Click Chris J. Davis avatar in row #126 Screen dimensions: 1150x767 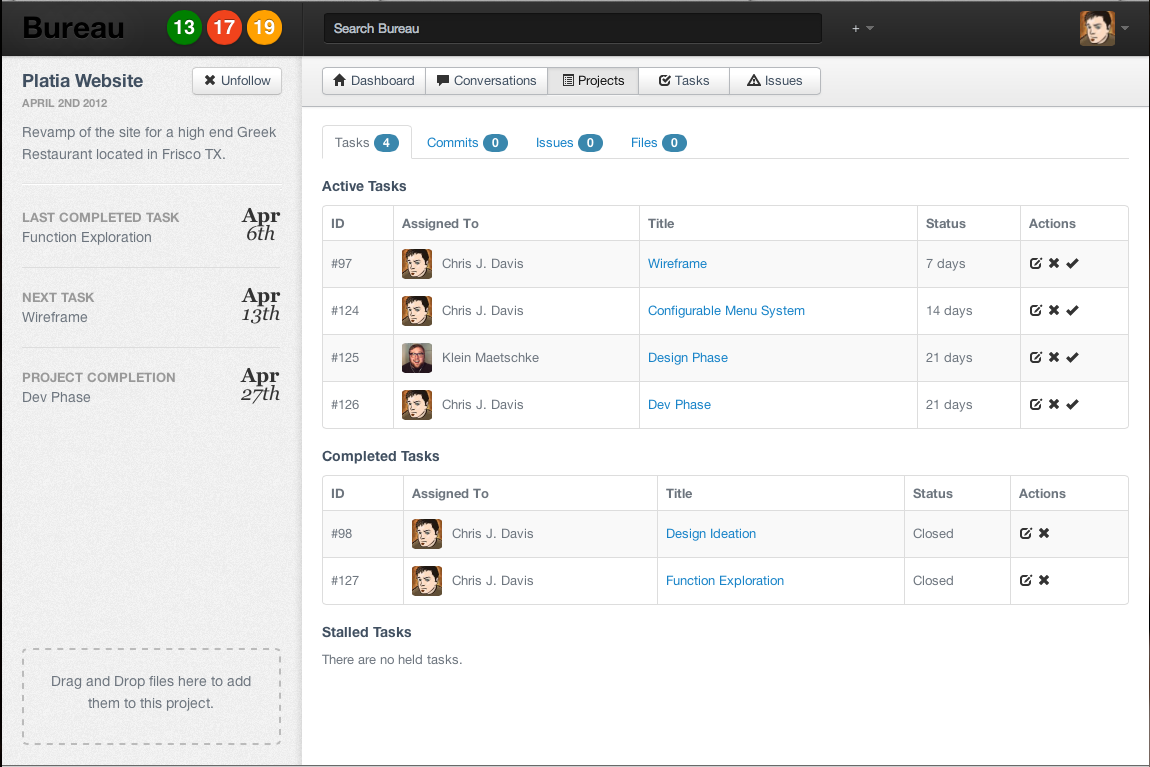click(x=417, y=404)
